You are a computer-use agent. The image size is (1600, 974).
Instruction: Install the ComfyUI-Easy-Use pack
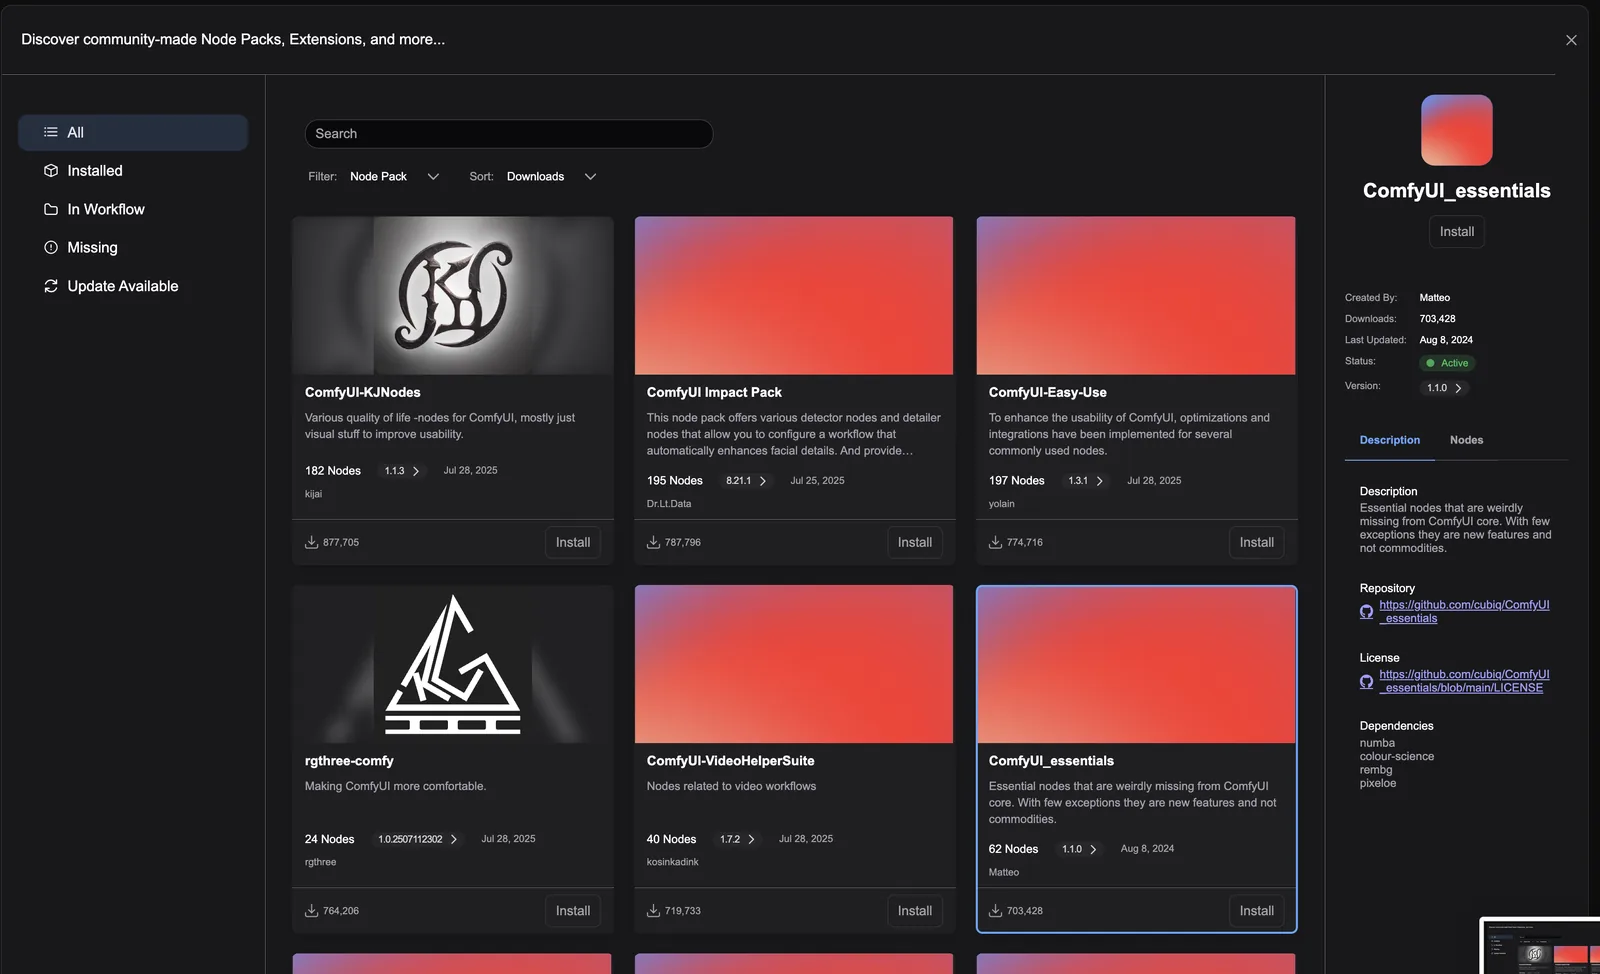(x=1257, y=542)
